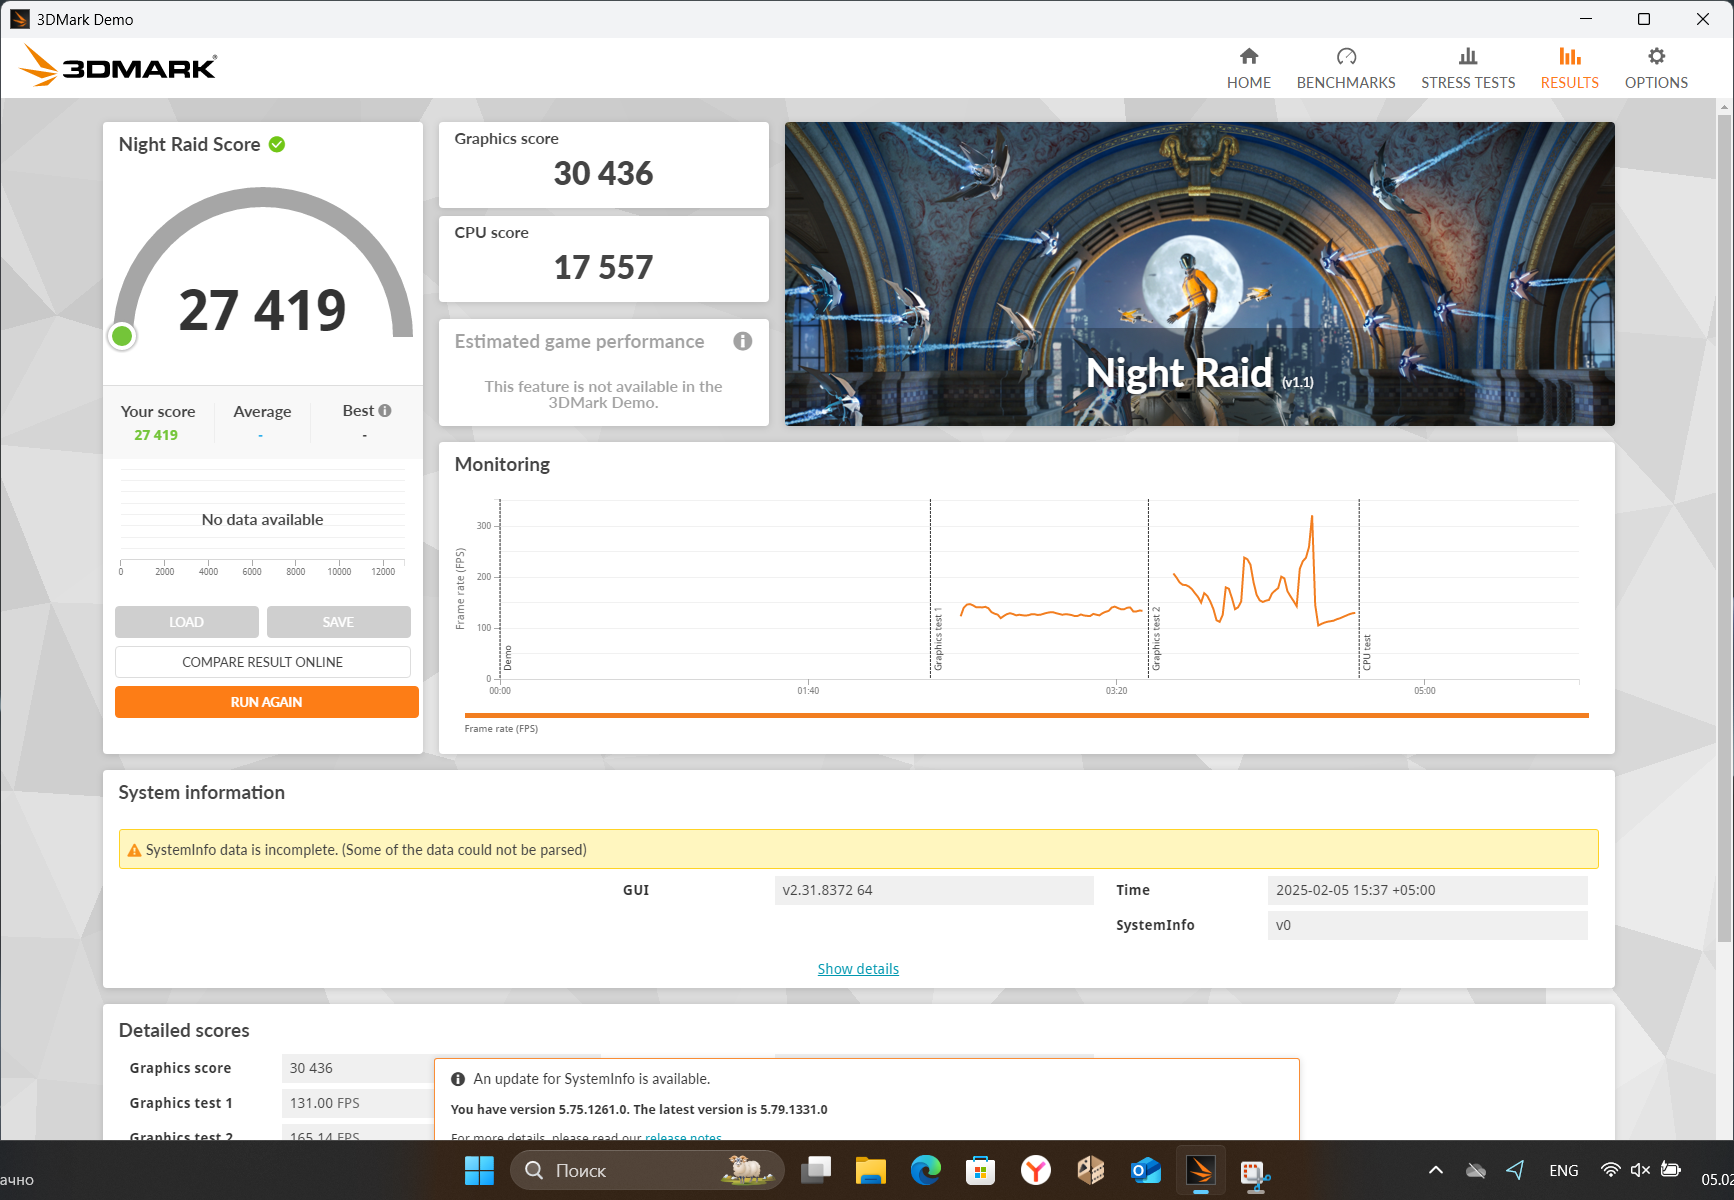Open Snipping Tool from taskbar
The width and height of the screenshot is (1734, 1200).
pos(1255,1172)
